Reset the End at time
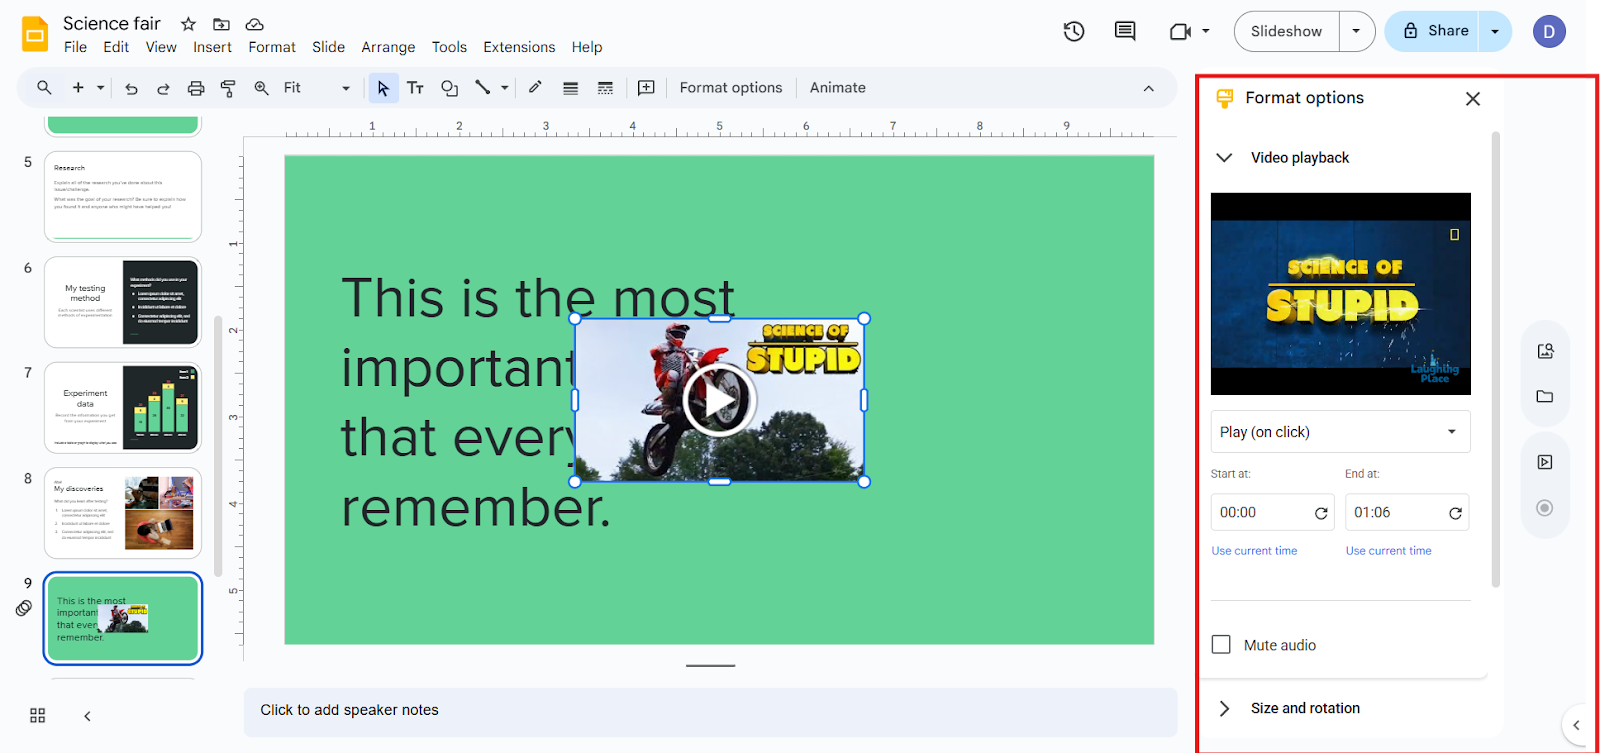1600x753 pixels. pos(1455,513)
